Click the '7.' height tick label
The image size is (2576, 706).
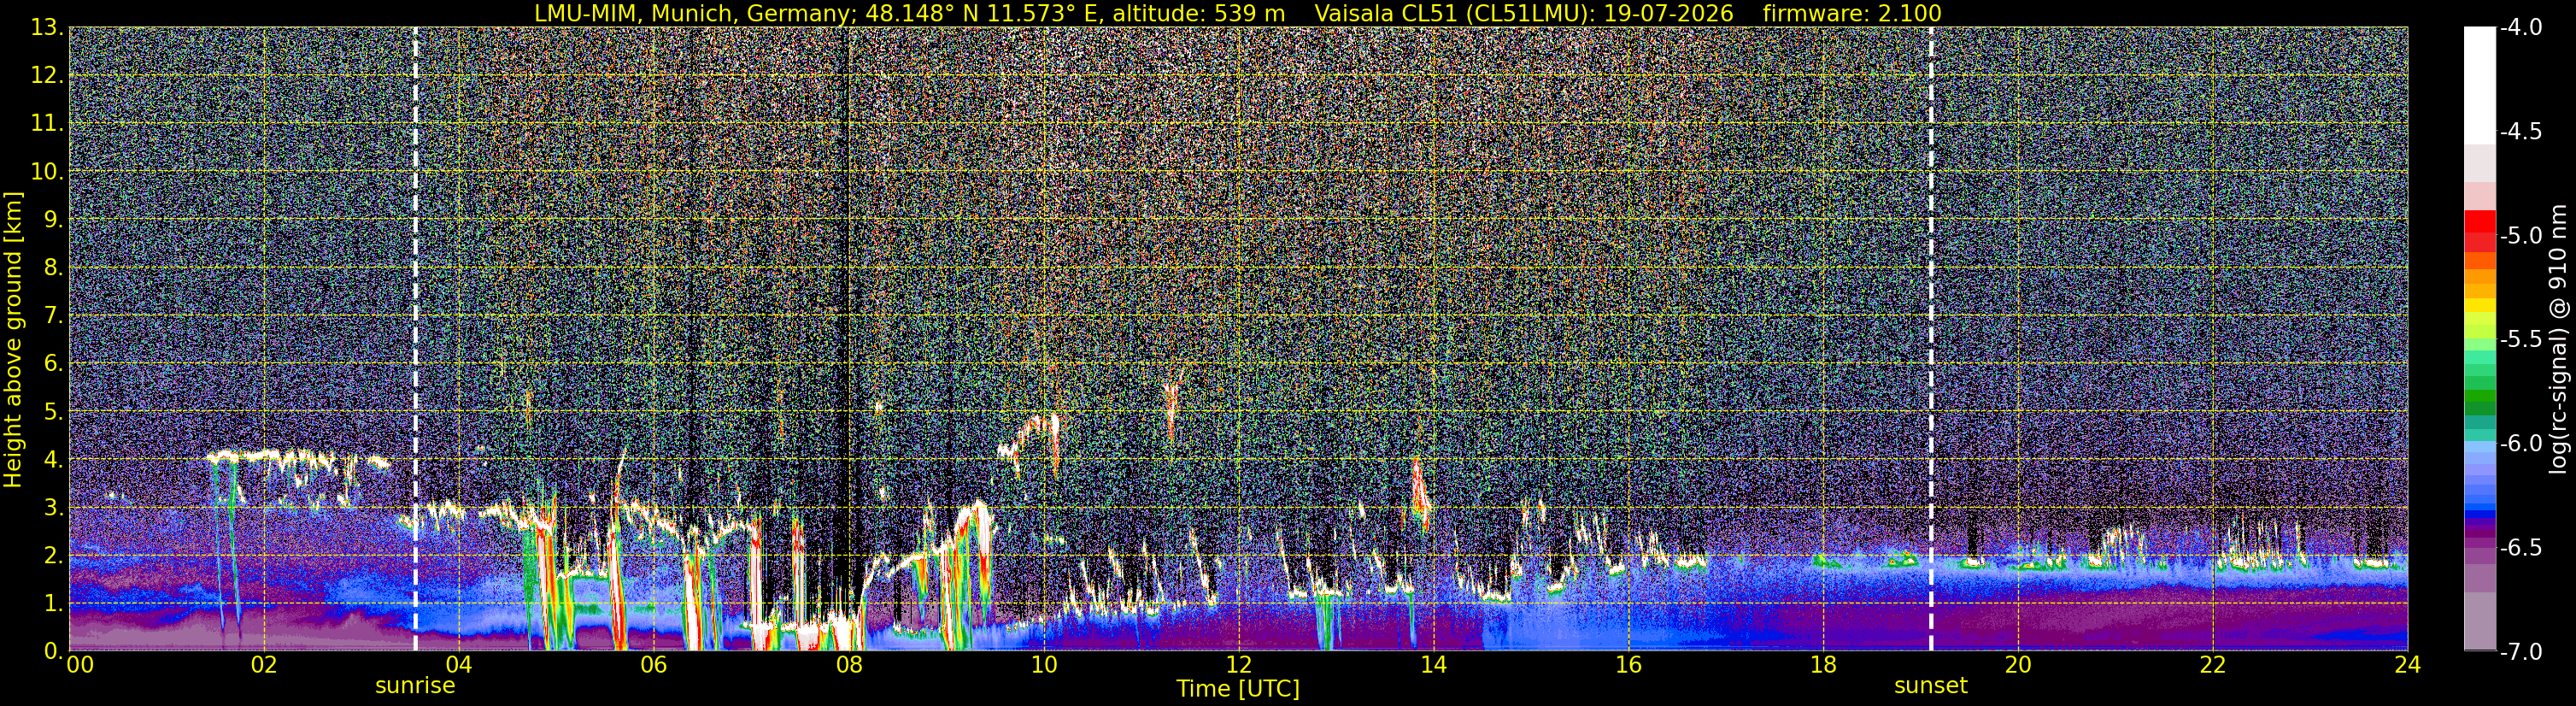[54, 316]
